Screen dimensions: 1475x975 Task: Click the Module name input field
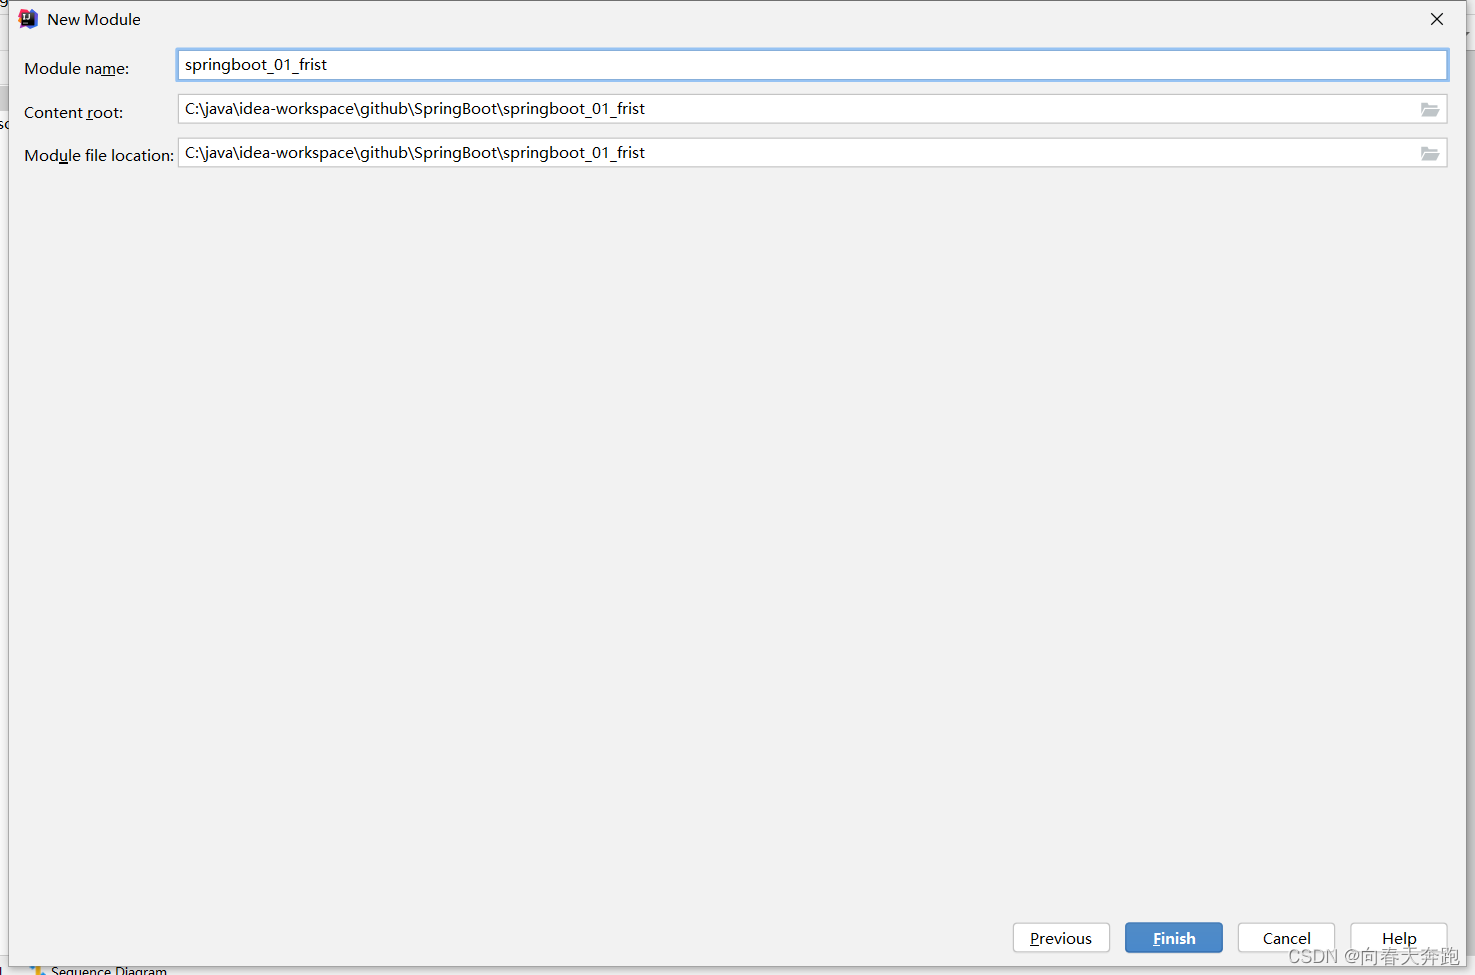click(812, 65)
